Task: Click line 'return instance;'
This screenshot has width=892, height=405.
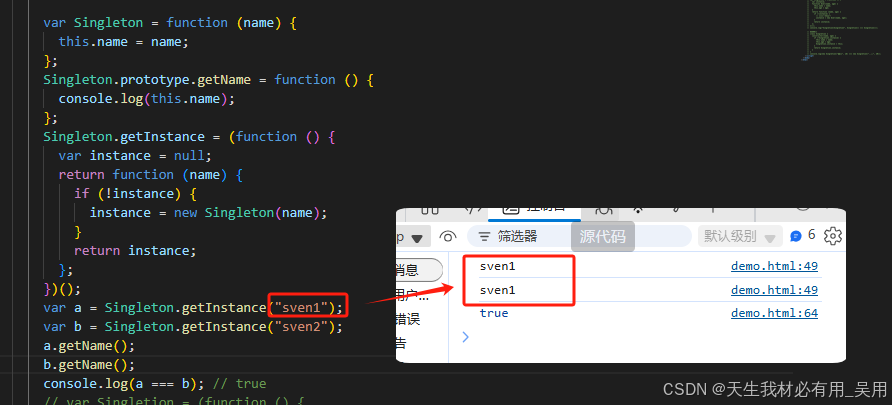Action: 135,251
